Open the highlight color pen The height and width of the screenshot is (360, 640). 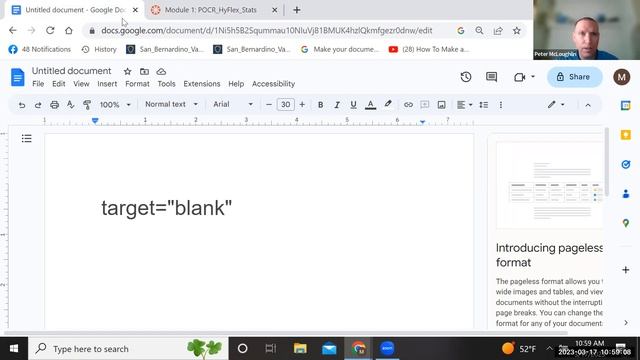[x=388, y=104]
